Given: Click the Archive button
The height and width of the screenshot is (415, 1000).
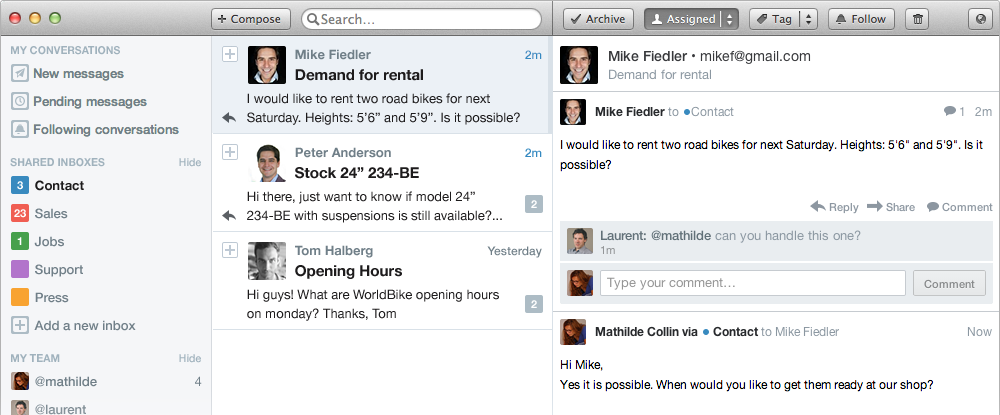Looking at the screenshot, I should tap(598, 19).
